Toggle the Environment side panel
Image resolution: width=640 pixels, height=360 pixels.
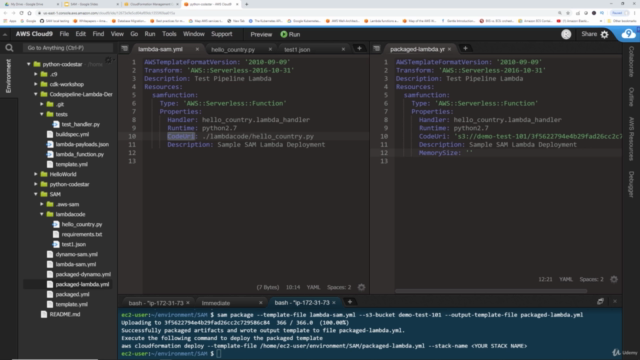pyautogui.click(x=8, y=76)
